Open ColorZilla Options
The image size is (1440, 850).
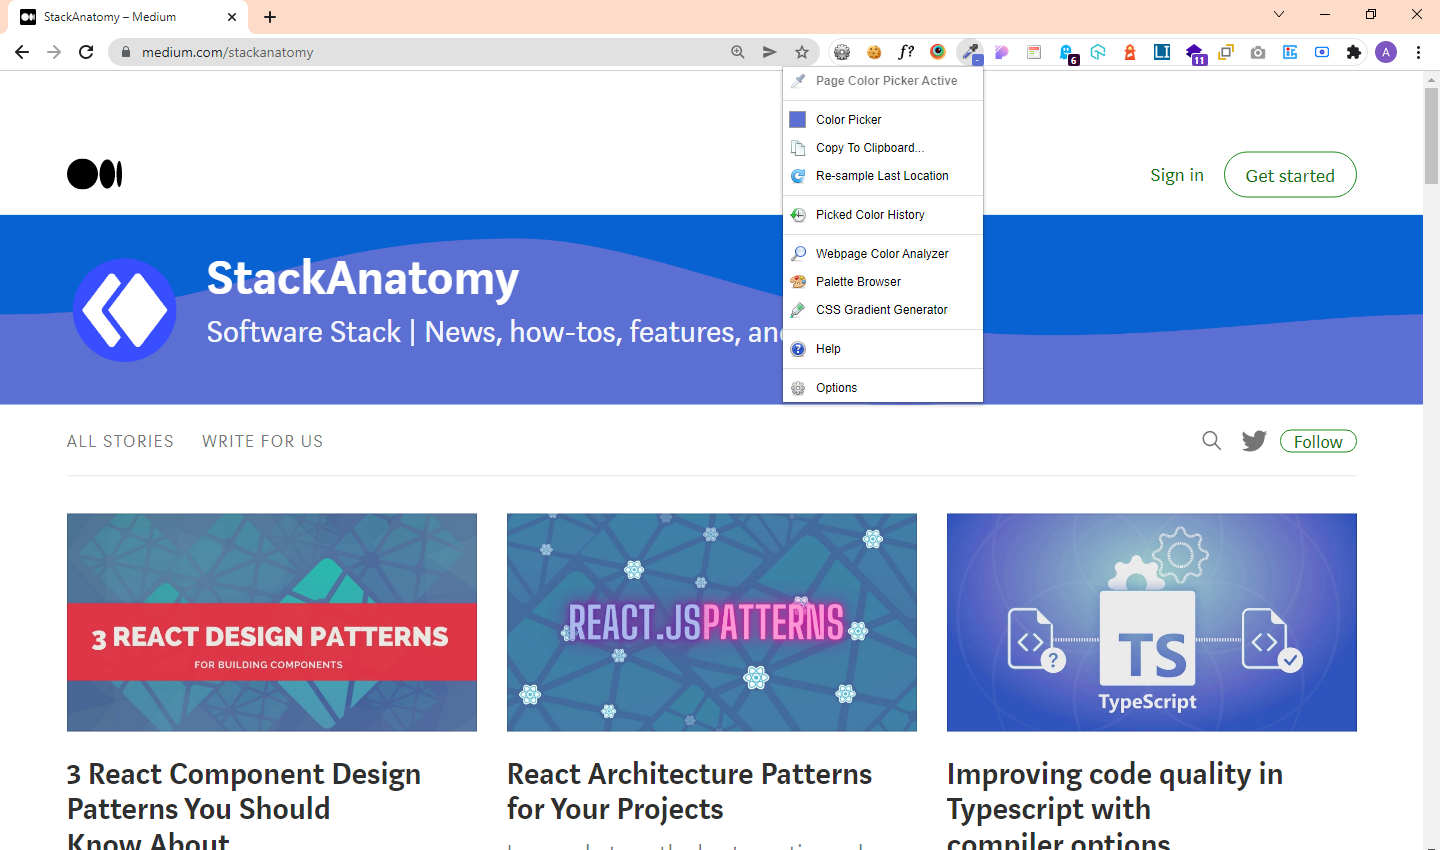point(883,388)
